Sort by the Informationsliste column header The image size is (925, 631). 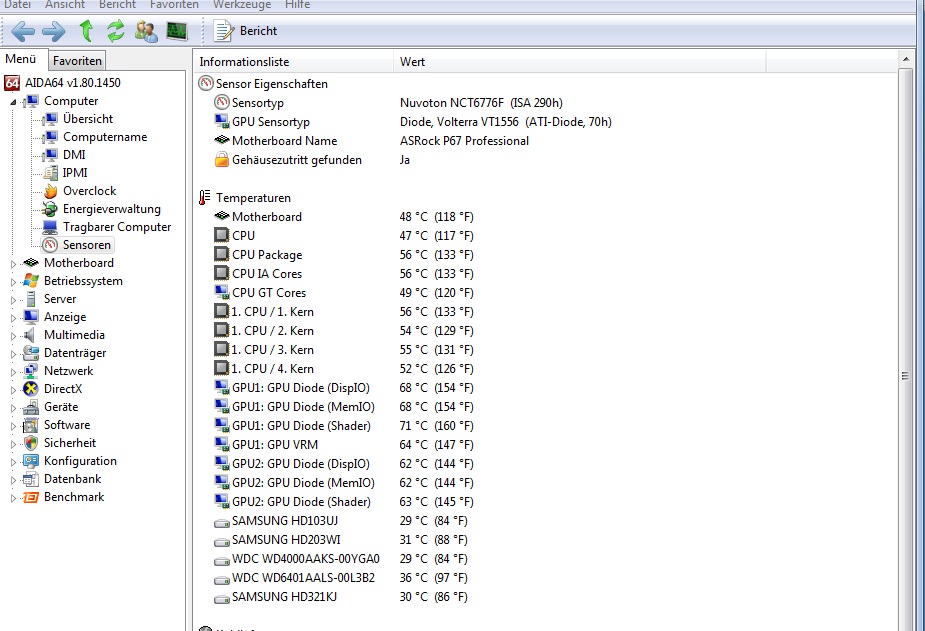(293, 62)
